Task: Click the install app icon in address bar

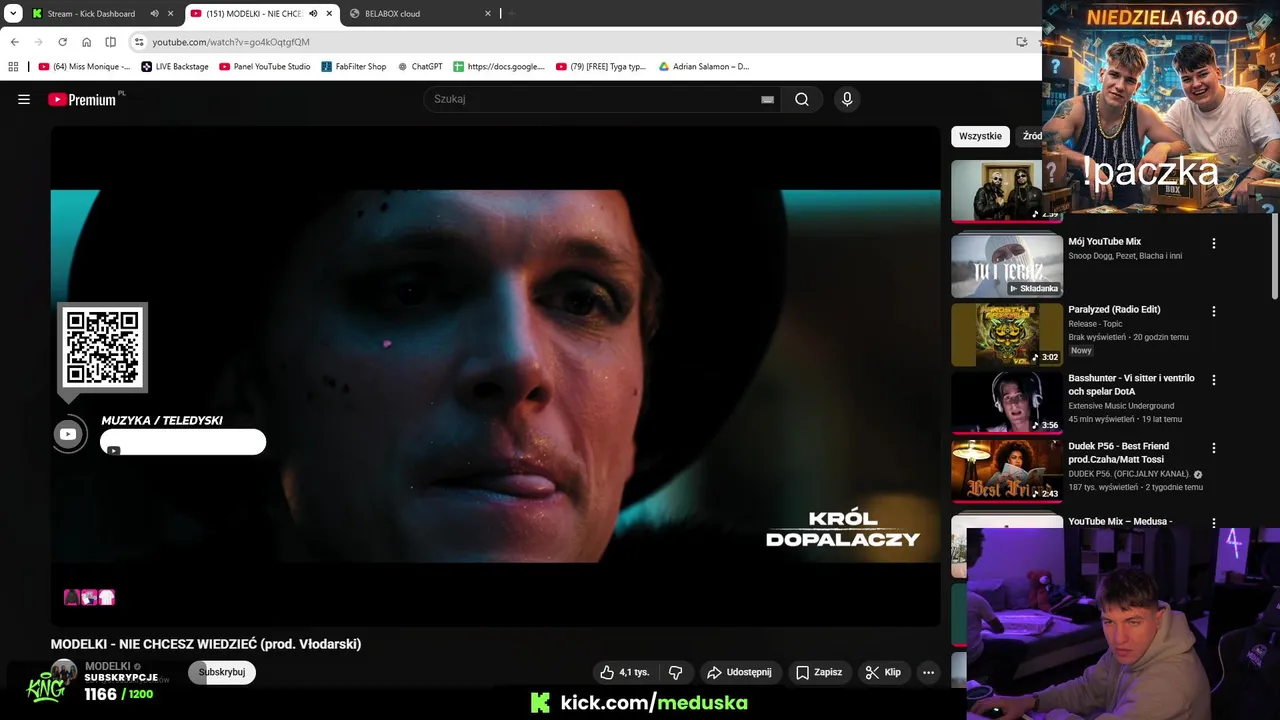Action: coord(1021,42)
